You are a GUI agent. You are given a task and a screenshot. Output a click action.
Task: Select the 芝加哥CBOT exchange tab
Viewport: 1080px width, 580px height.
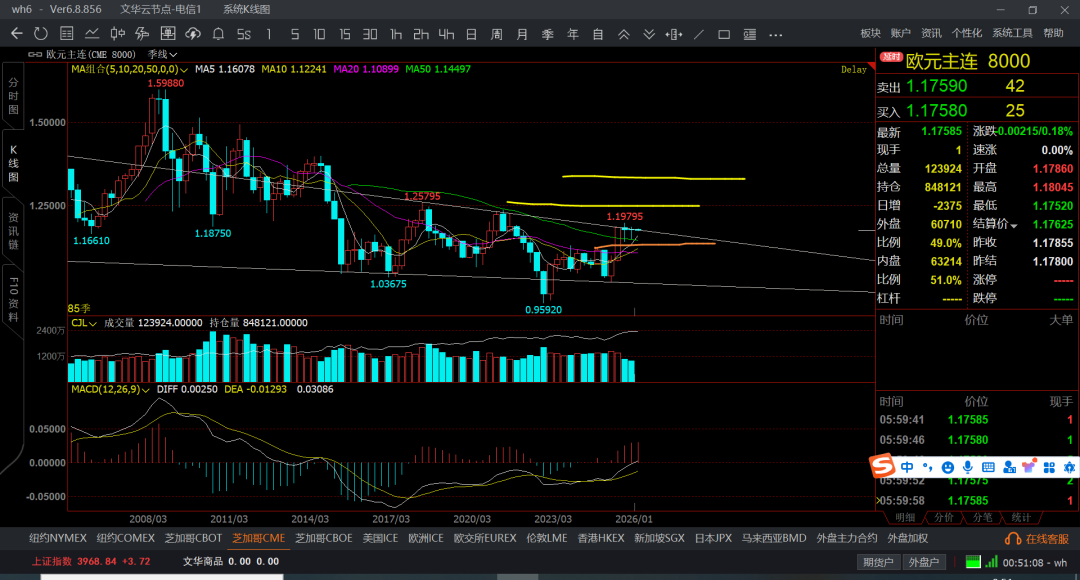[x=194, y=538]
